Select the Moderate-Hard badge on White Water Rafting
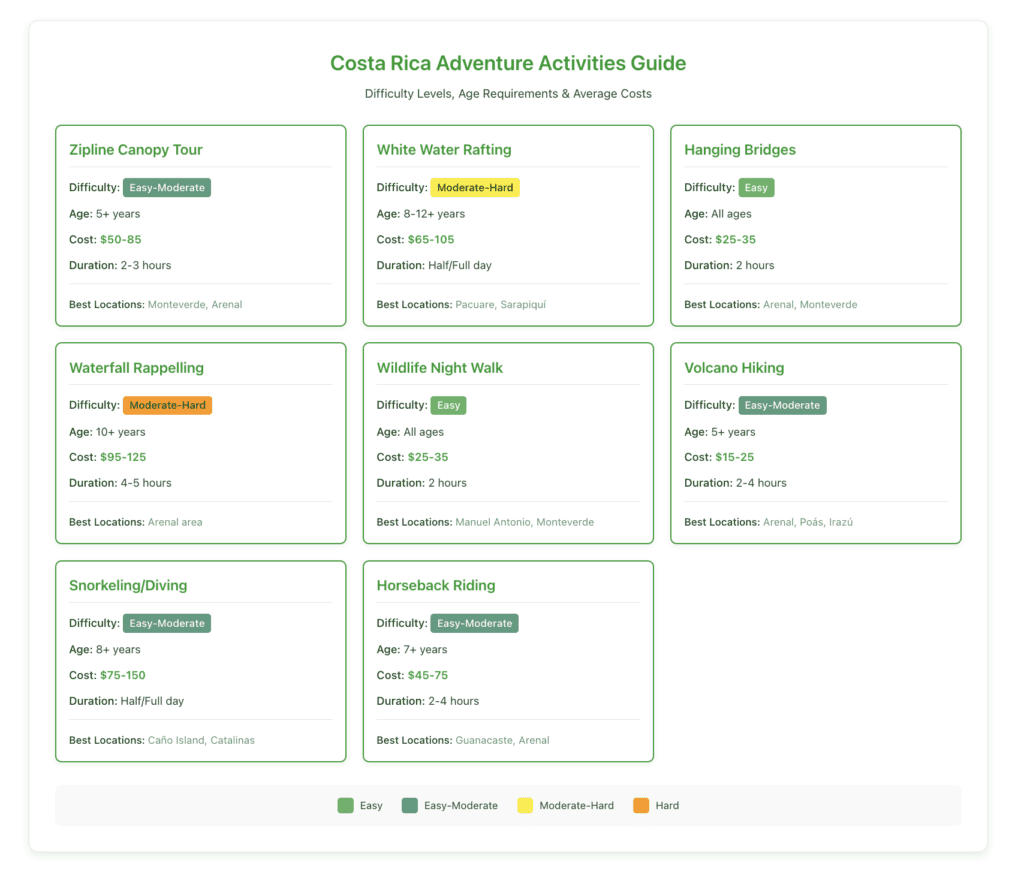This screenshot has height=881, width=1024. click(473, 187)
